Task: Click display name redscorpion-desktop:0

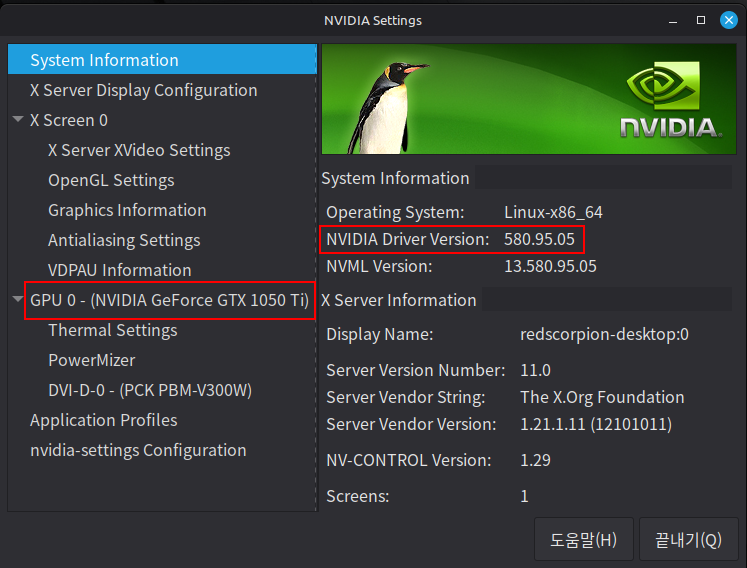Action: coord(604,335)
